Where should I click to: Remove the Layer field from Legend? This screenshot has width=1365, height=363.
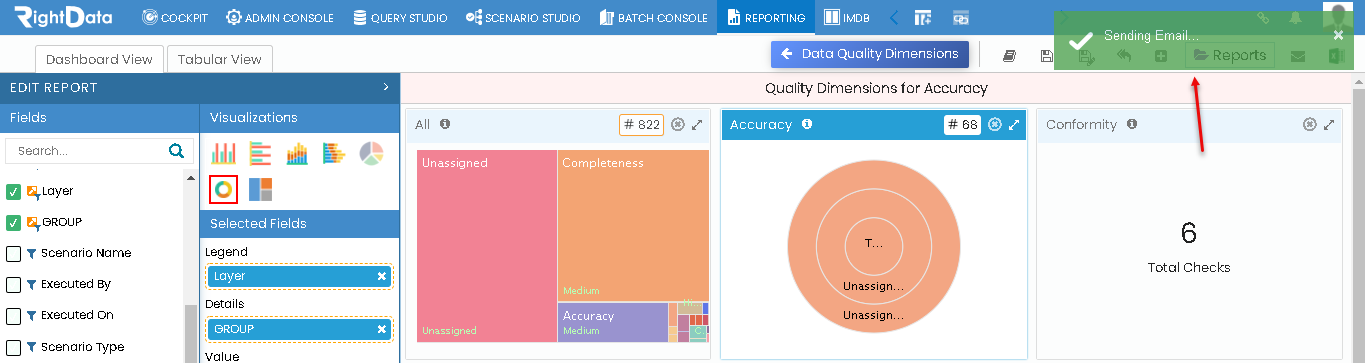pyautogui.click(x=381, y=276)
